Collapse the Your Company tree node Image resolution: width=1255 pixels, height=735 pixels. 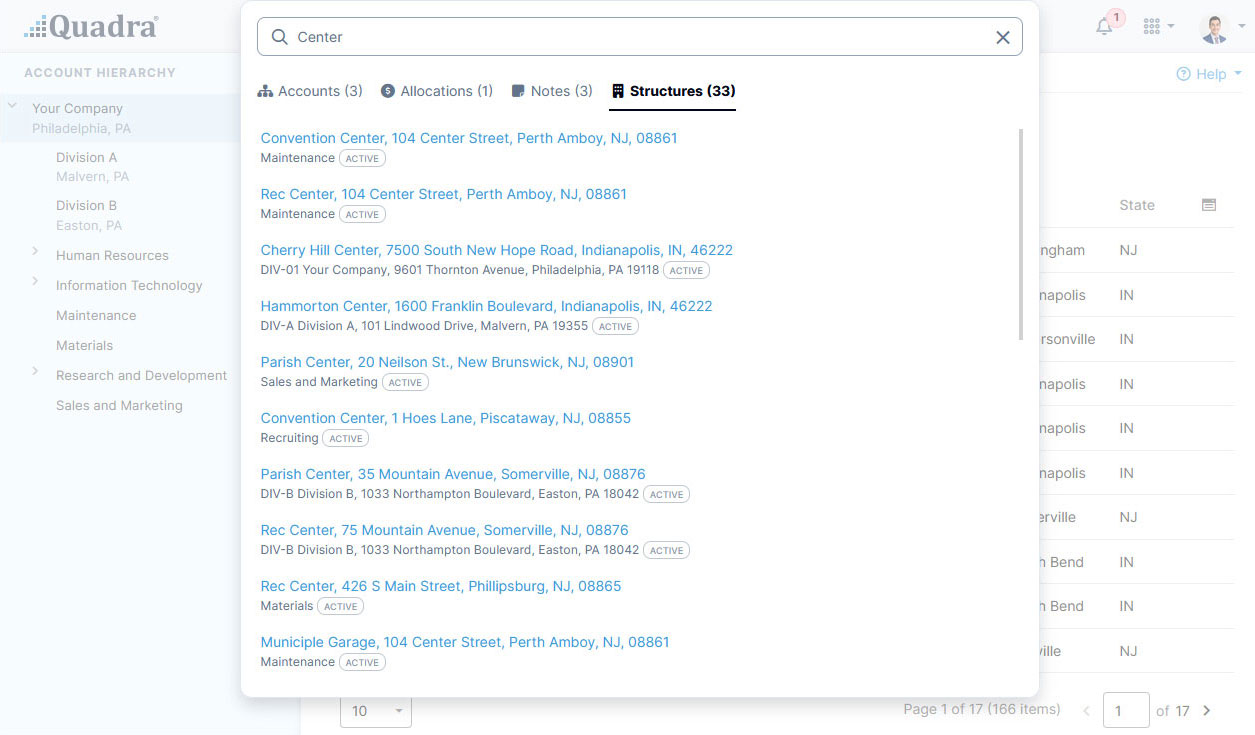11,106
